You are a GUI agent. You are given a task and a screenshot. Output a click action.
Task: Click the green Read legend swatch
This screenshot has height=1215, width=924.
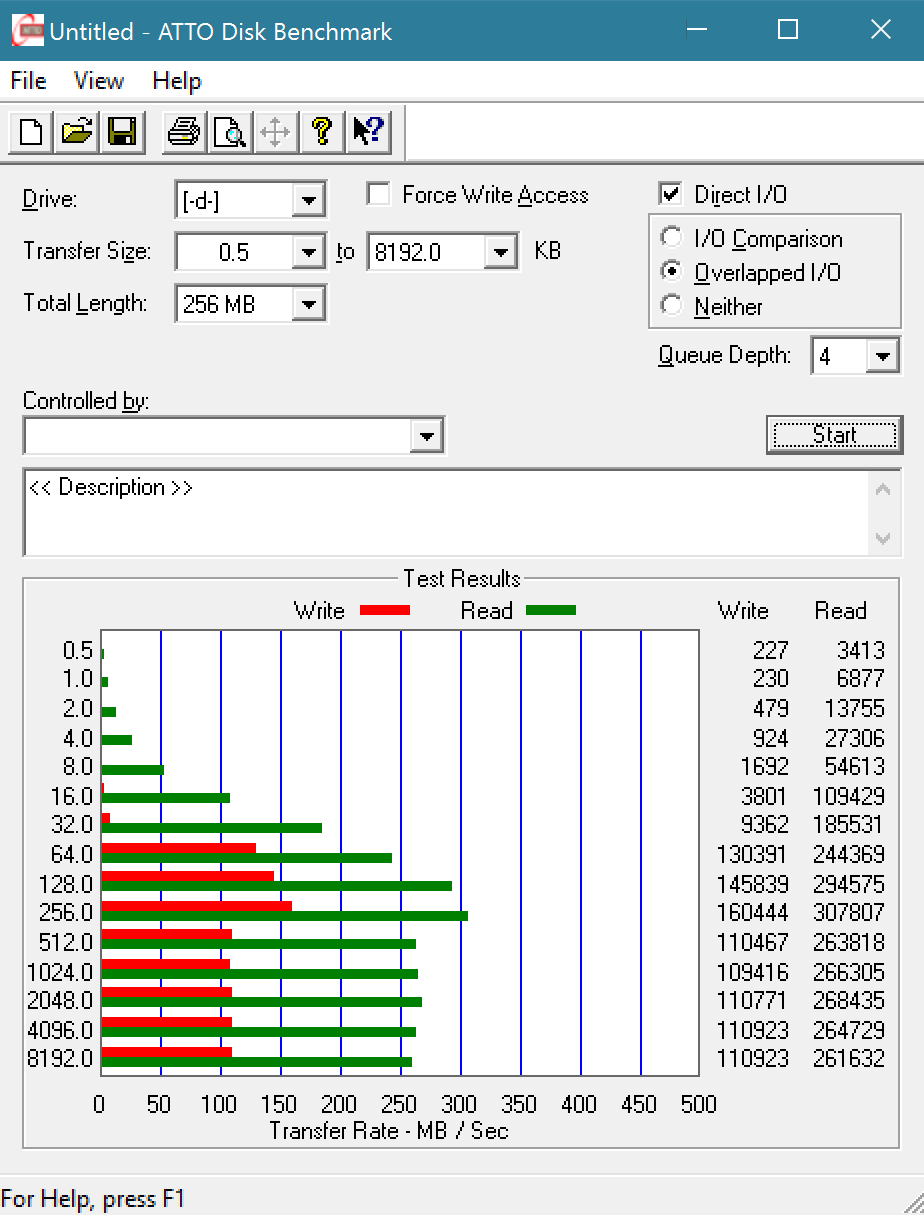coord(551,610)
